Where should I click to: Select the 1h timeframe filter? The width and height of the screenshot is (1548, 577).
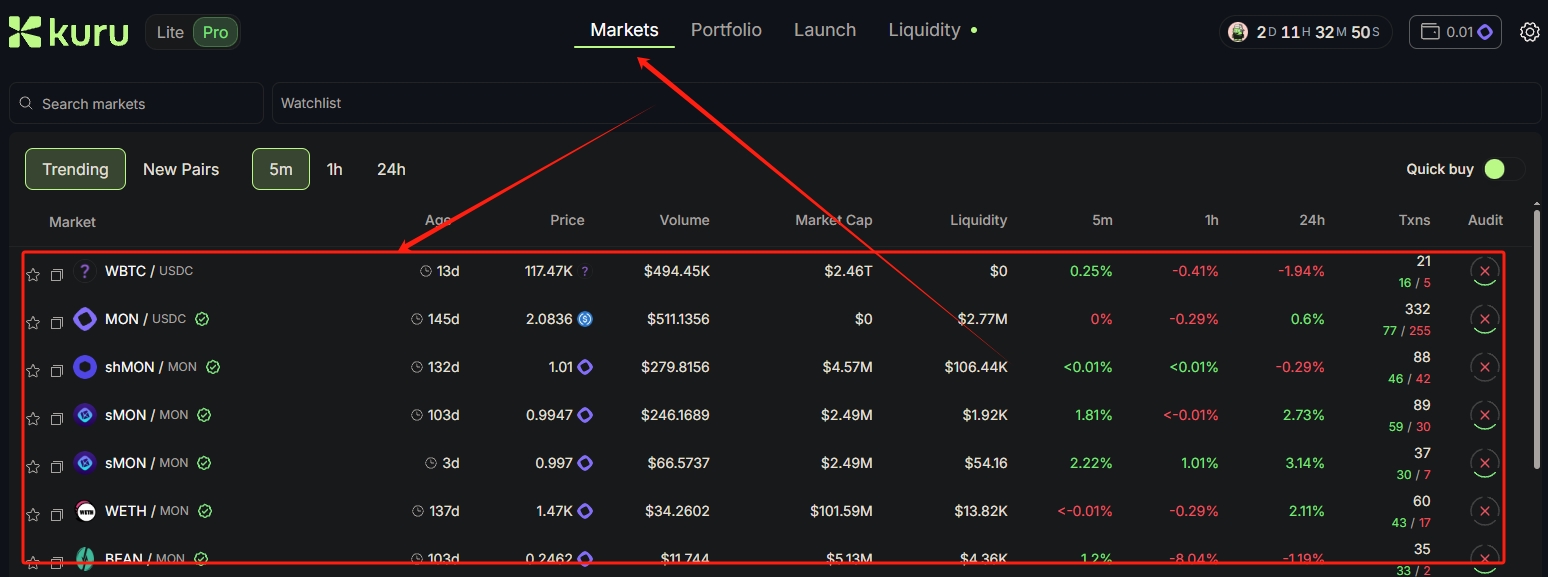[334, 169]
